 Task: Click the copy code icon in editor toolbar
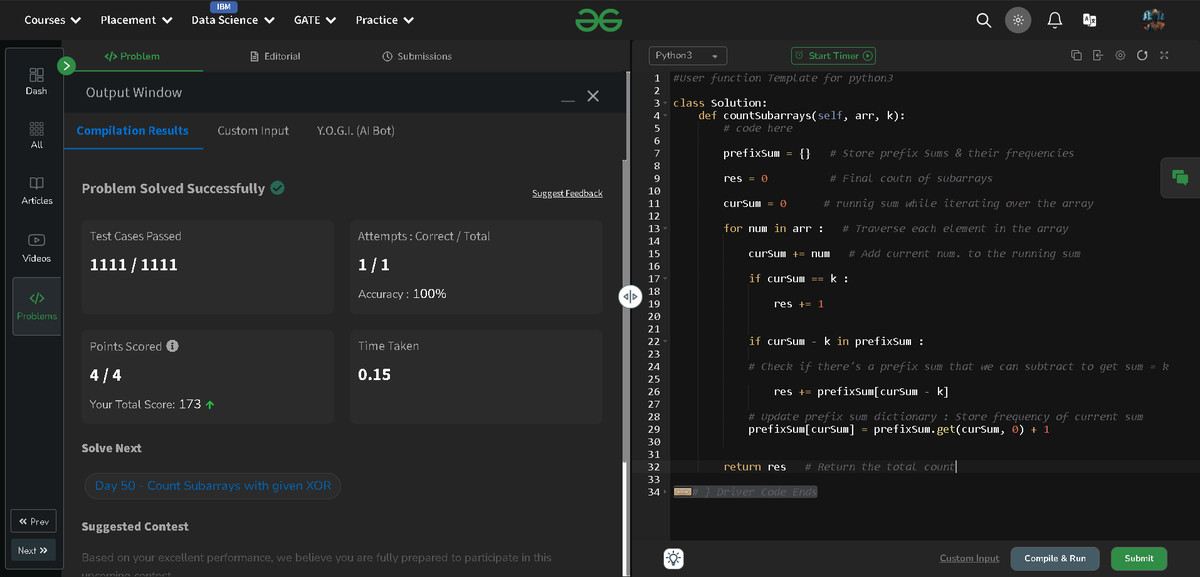tap(1076, 56)
